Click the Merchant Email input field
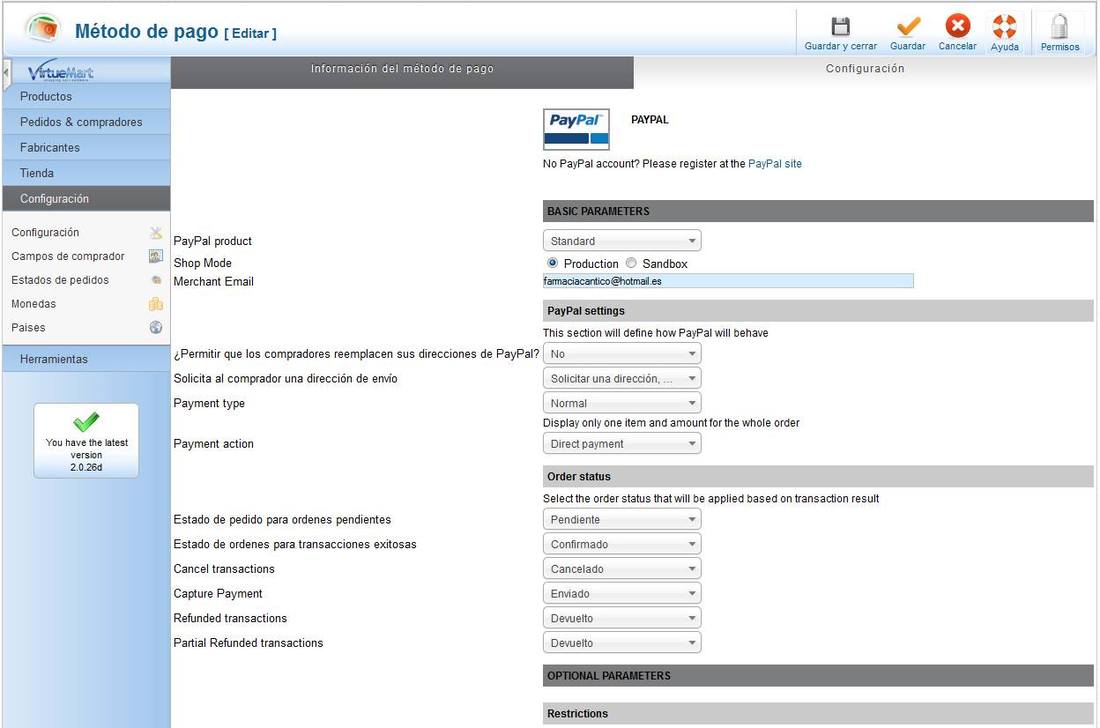Image resolution: width=1100 pixels, height=728 pixels. coord(728,281)
